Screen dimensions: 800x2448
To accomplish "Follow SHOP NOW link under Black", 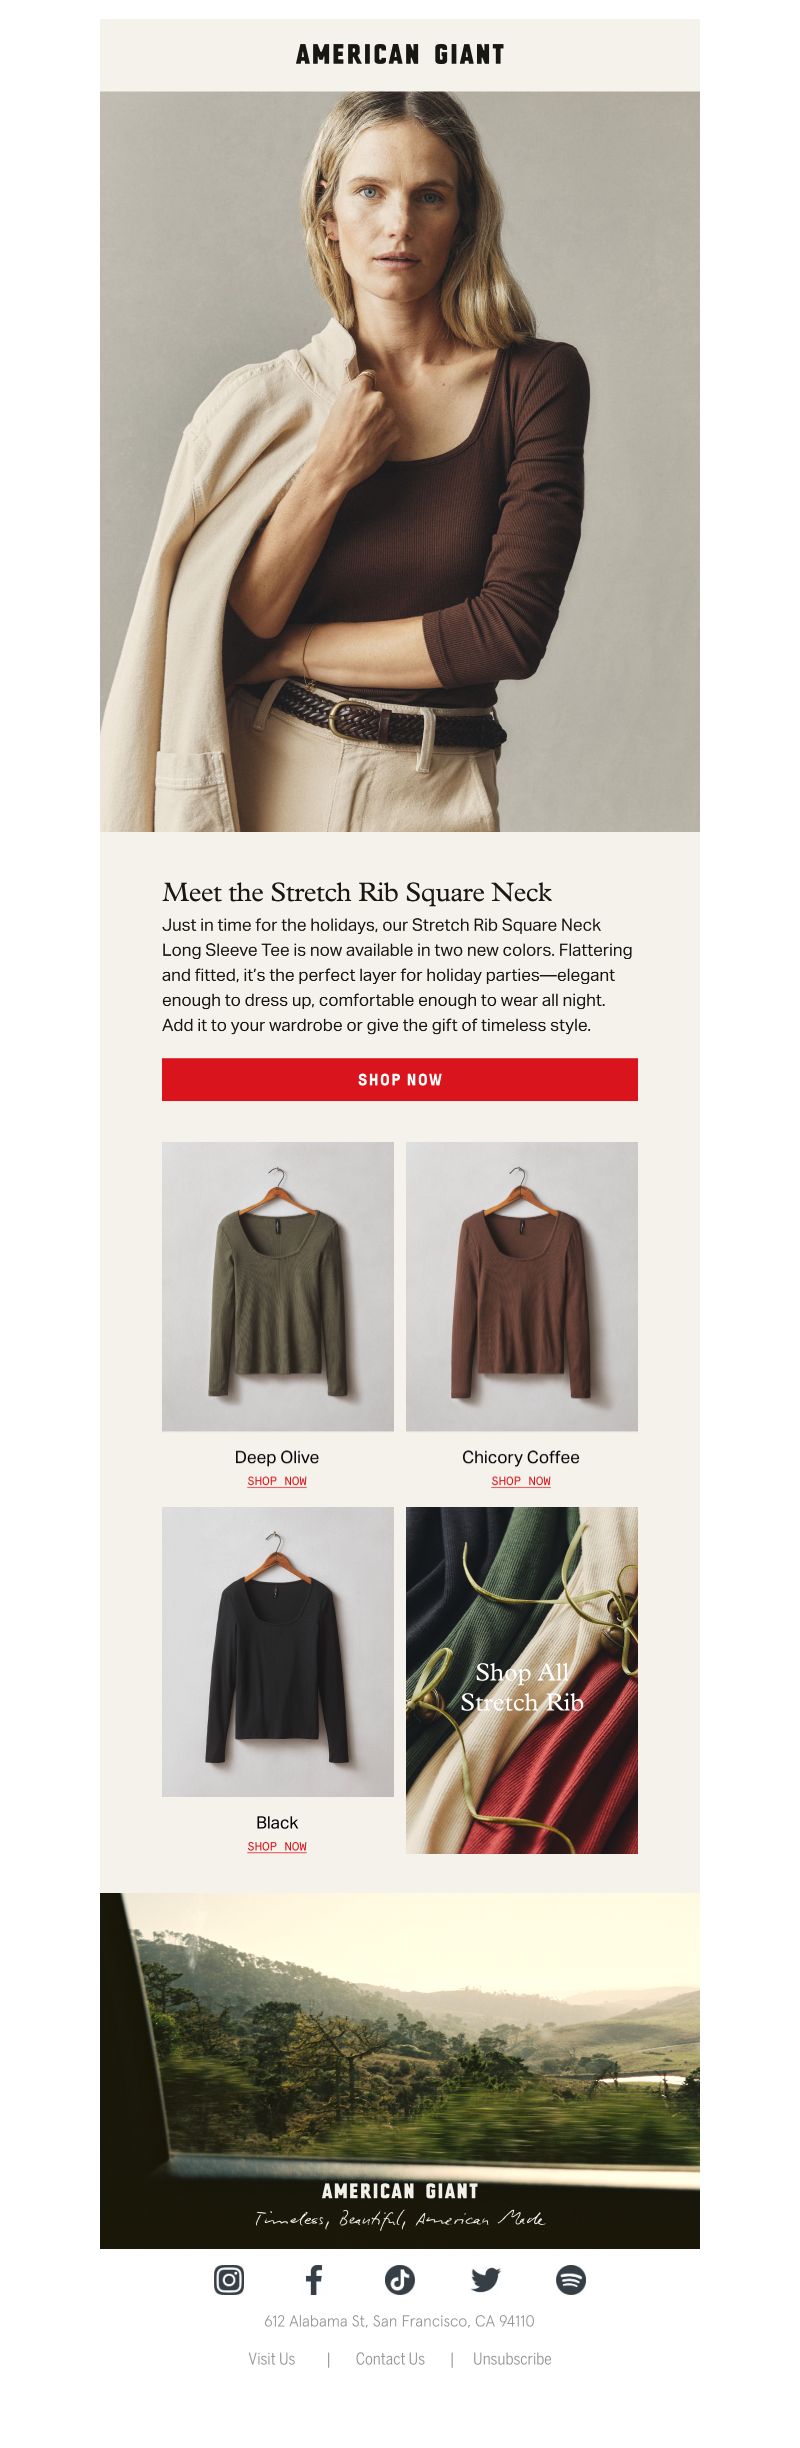I will [x=277, y=1846].
